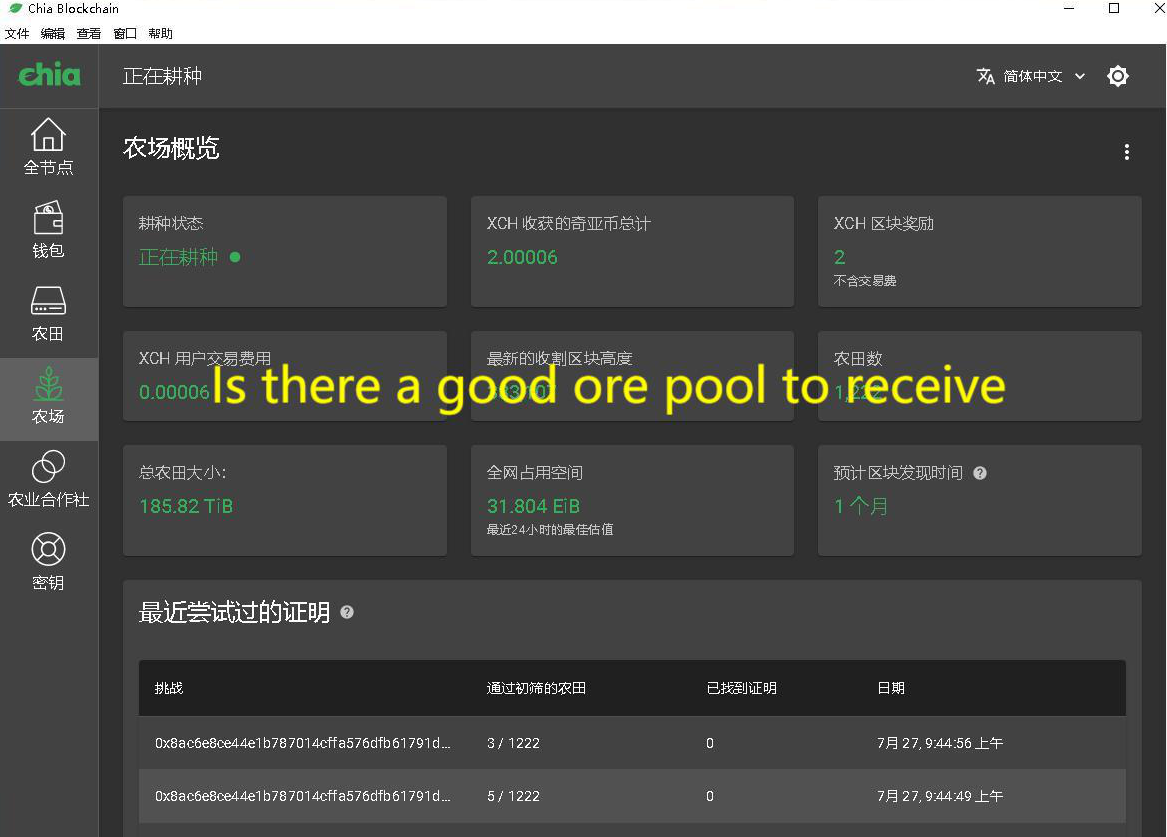Click the 已找到证明 column header

pyautogui.click(x=741, y=688)
